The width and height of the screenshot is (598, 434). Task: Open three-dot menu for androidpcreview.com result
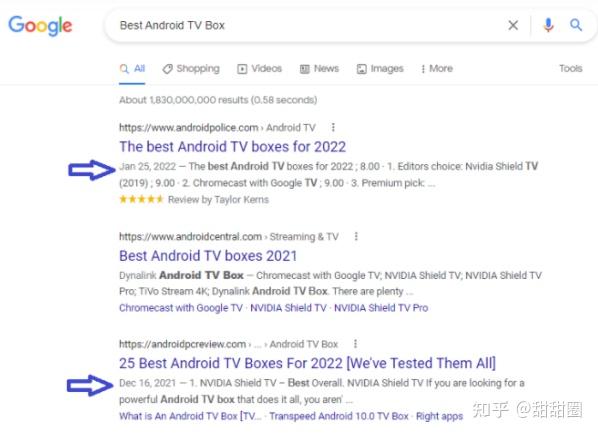(355, 344)
